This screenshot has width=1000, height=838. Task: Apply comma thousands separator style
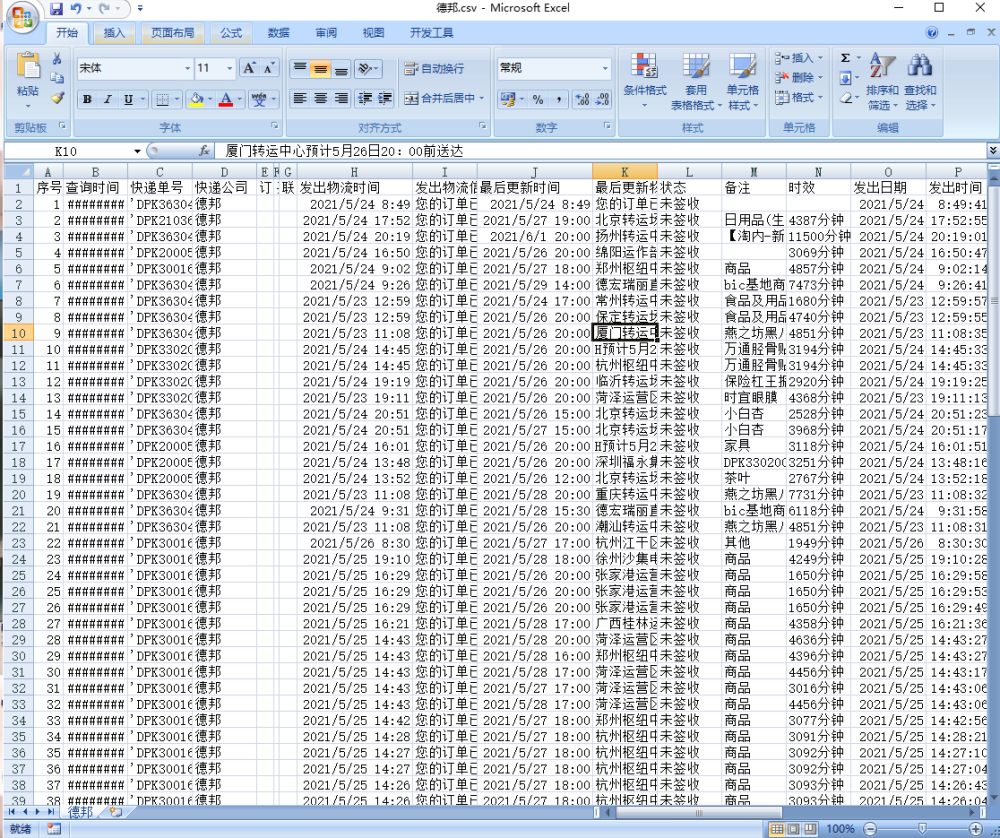(559, 99)
